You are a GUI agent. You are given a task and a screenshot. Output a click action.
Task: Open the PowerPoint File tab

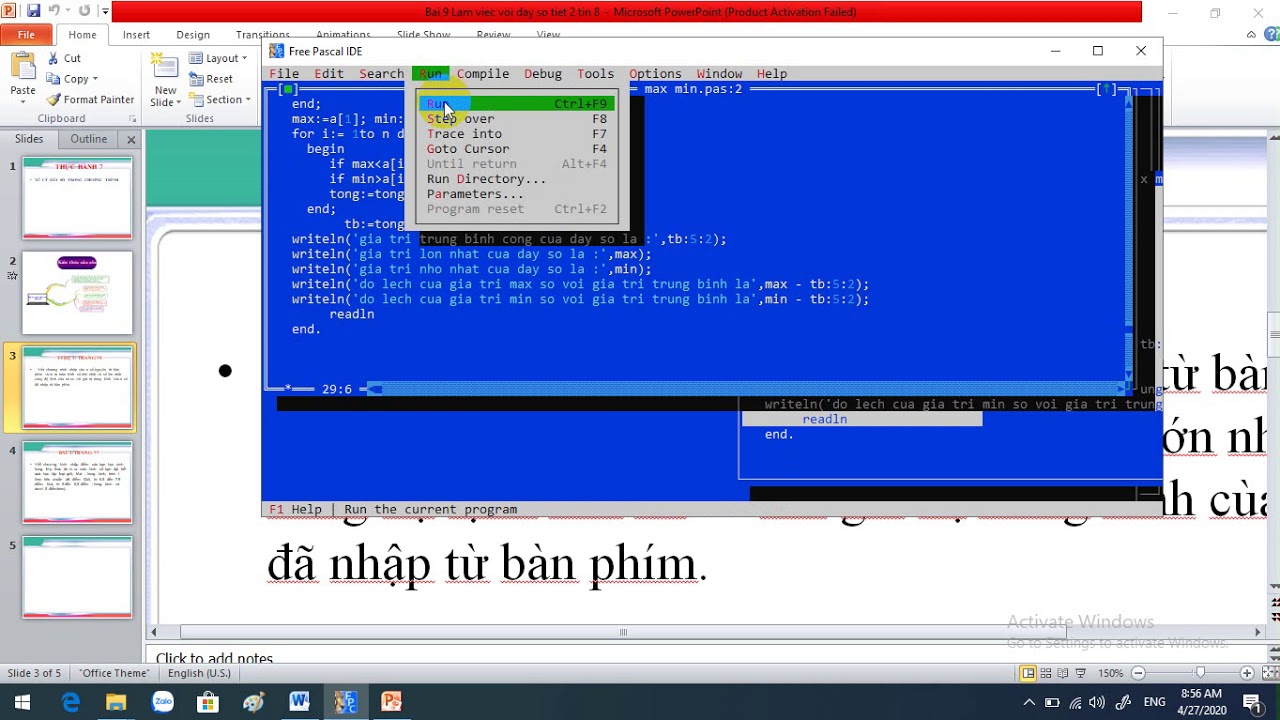pos(26,34)
